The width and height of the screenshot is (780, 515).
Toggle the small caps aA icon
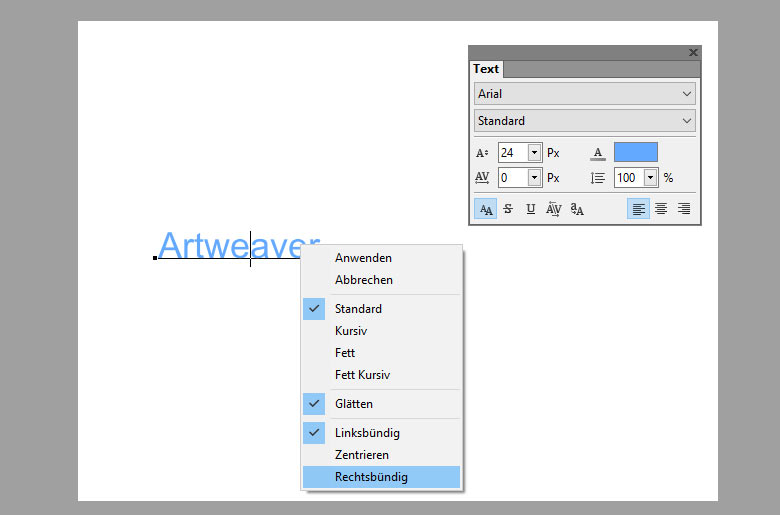pos(577,209)
